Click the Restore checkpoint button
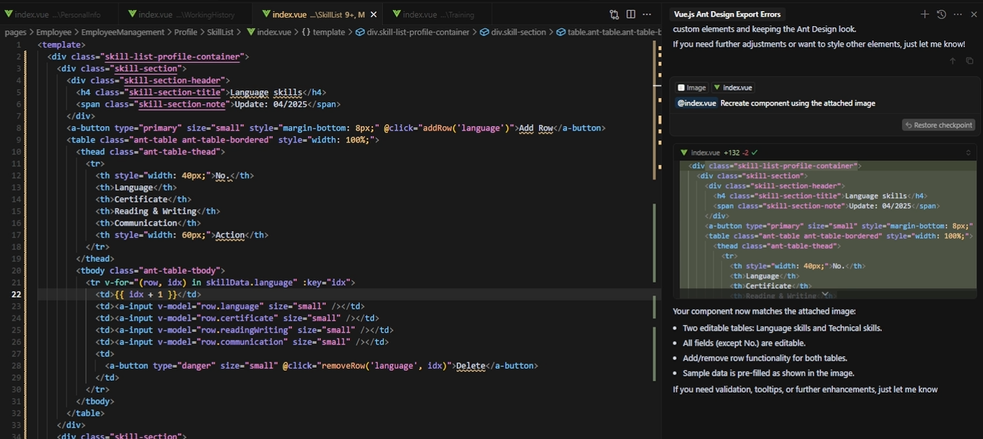This screenshot has width=983, height=439. tap(937, 125)
